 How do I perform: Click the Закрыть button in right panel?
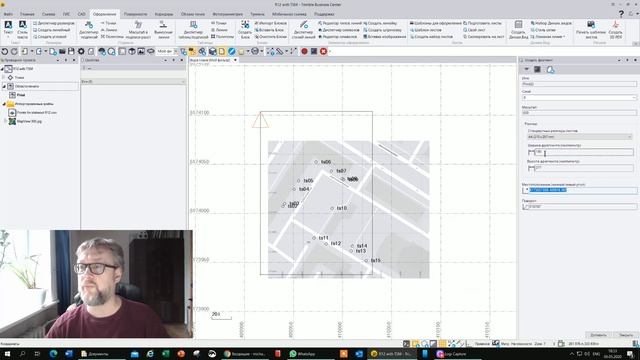[x=626, y=335]
